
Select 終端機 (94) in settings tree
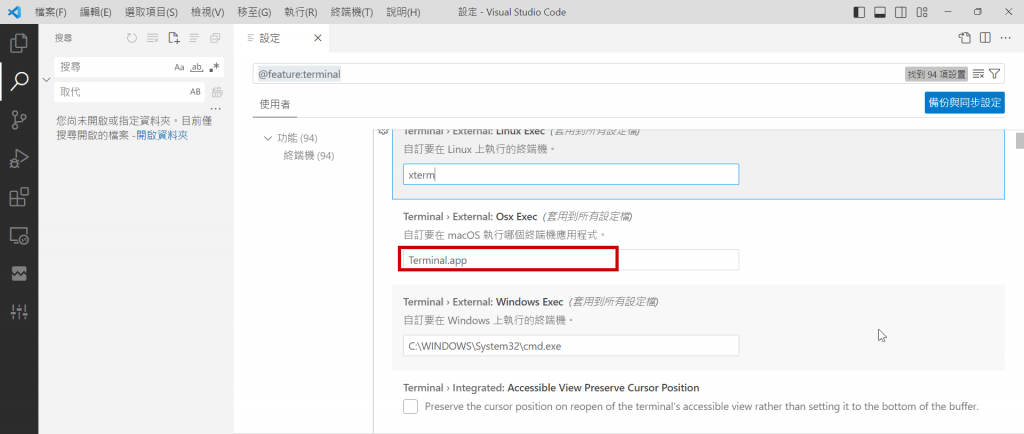308,156
